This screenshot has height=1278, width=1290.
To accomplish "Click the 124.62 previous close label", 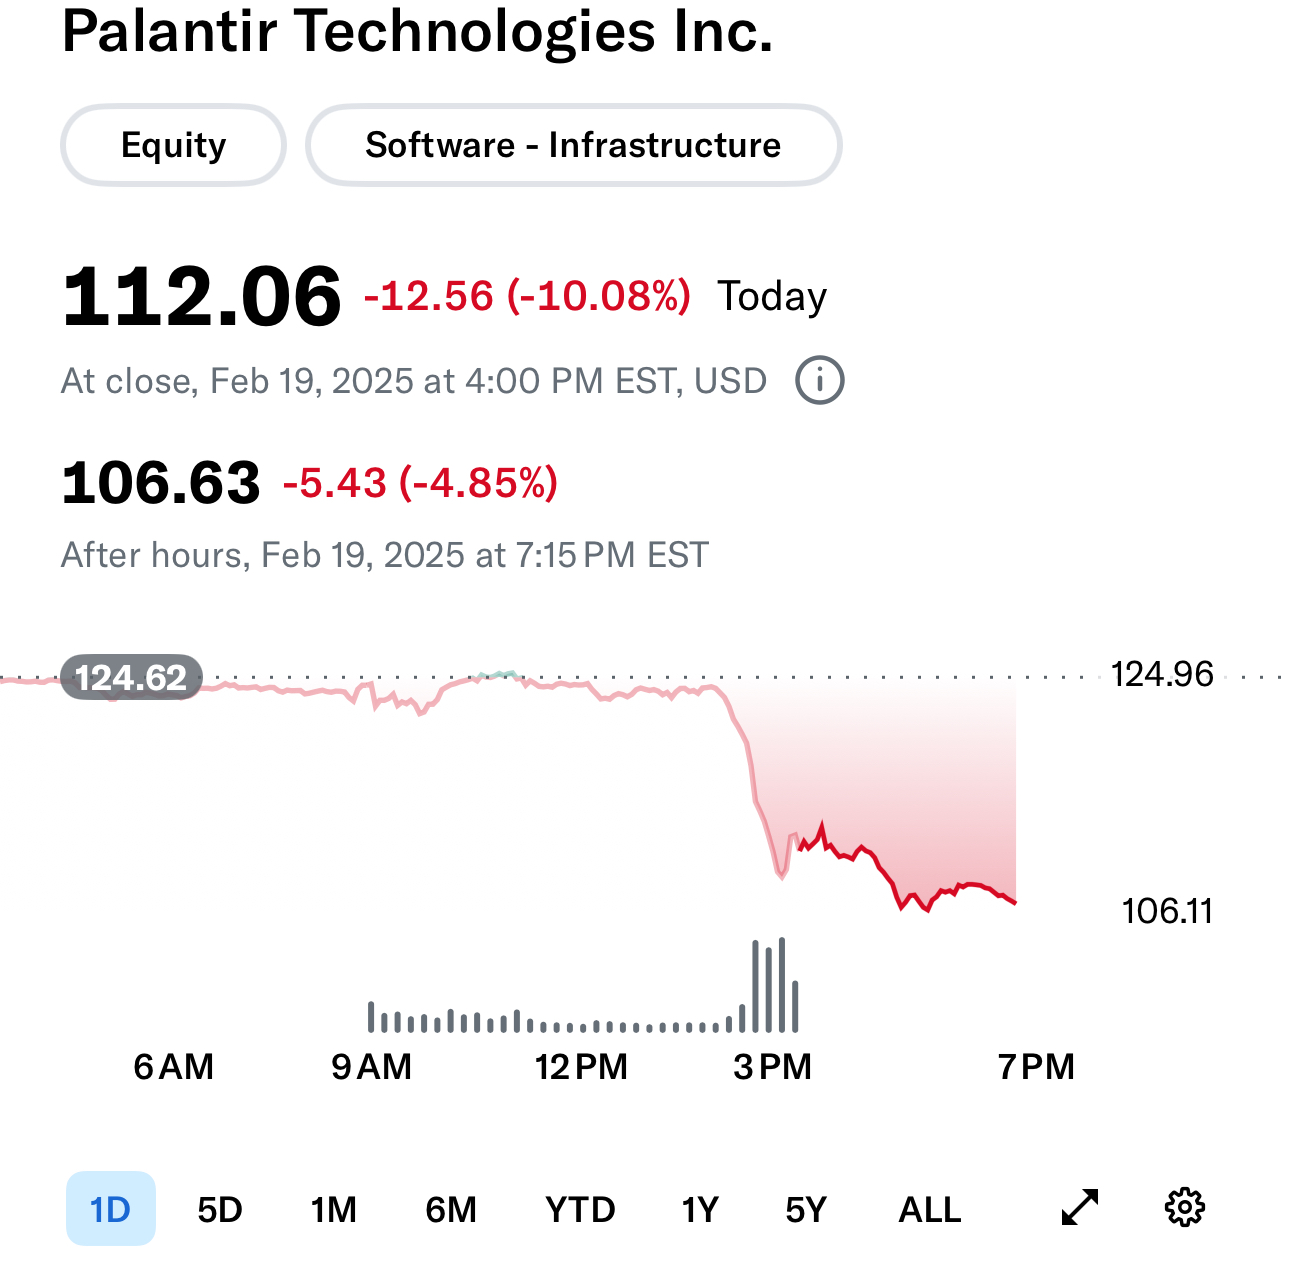I will [131, 678].
